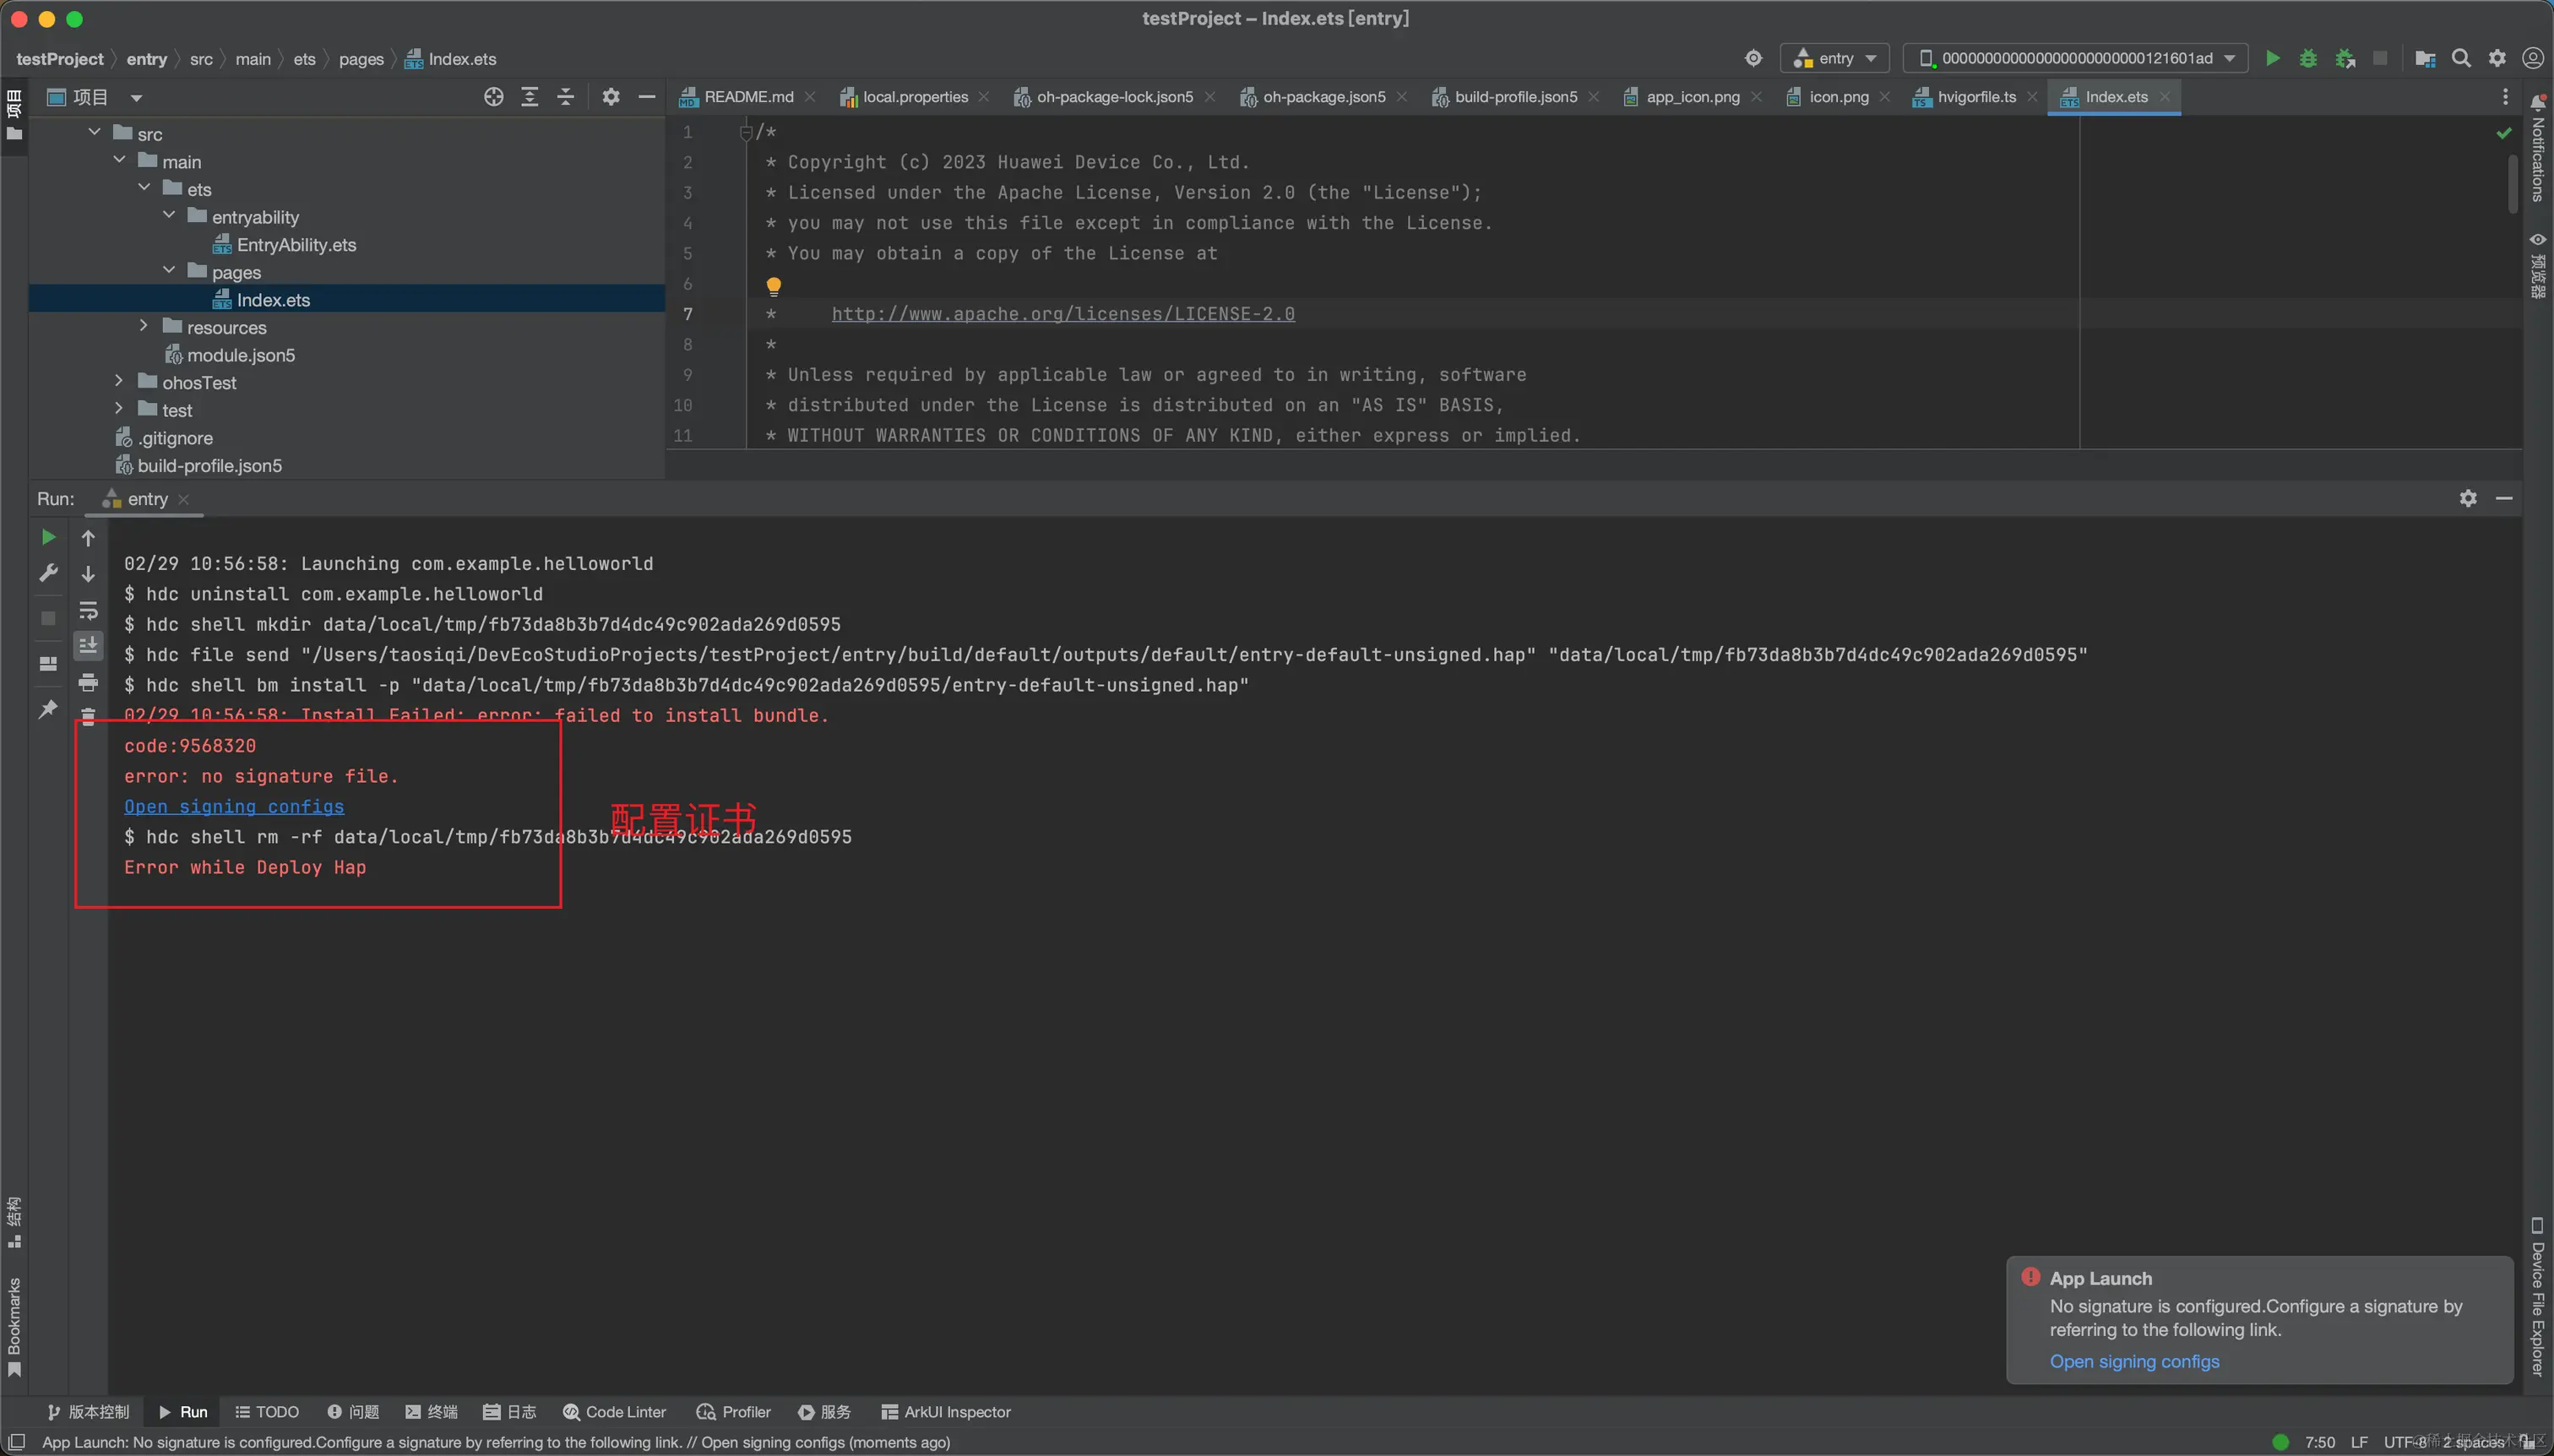
Task: Jump down the stack trace arrow
Action: point(88,574)
